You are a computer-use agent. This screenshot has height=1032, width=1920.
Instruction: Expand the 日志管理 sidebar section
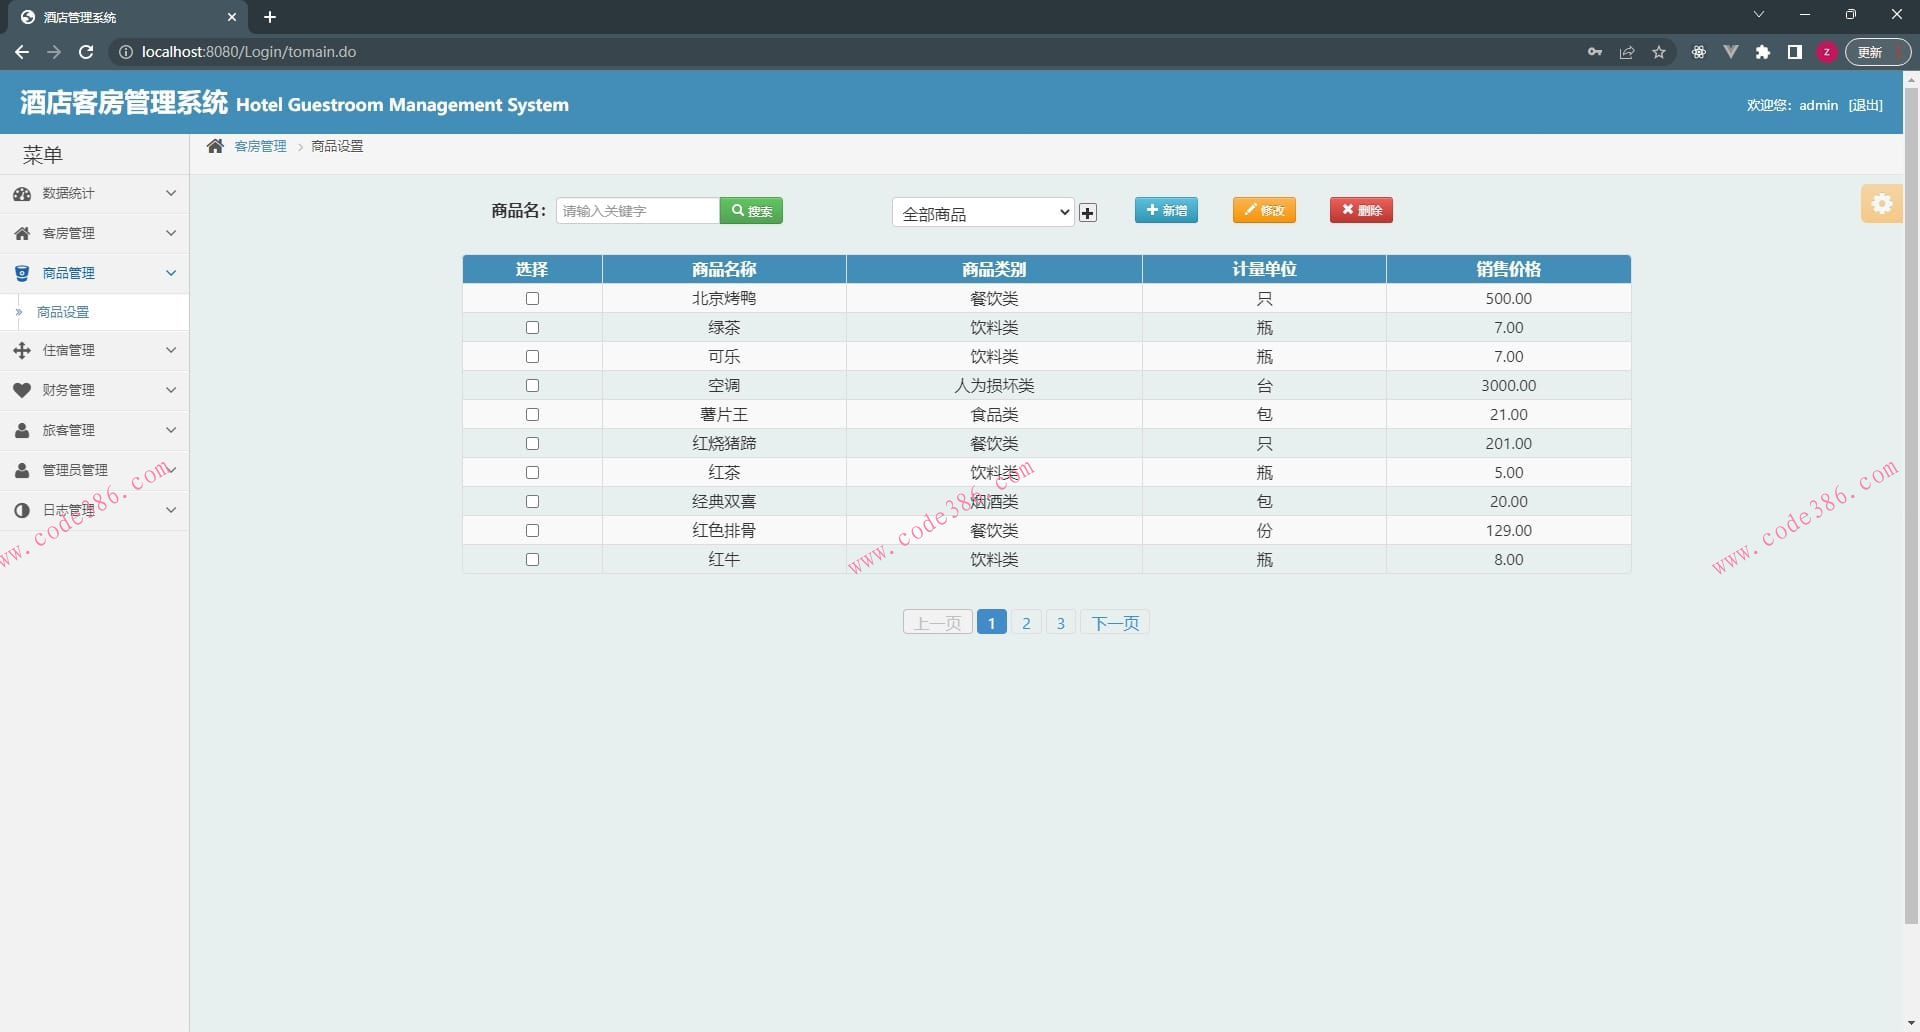click(94, 510)
